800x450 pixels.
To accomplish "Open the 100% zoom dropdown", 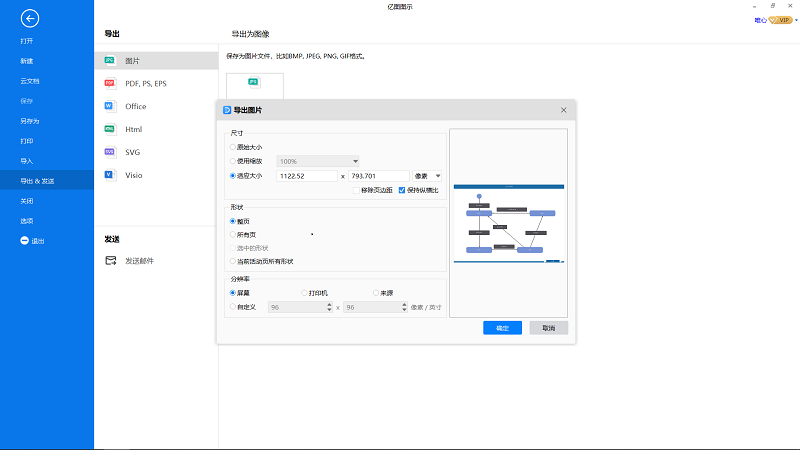I will pos(317,161).
